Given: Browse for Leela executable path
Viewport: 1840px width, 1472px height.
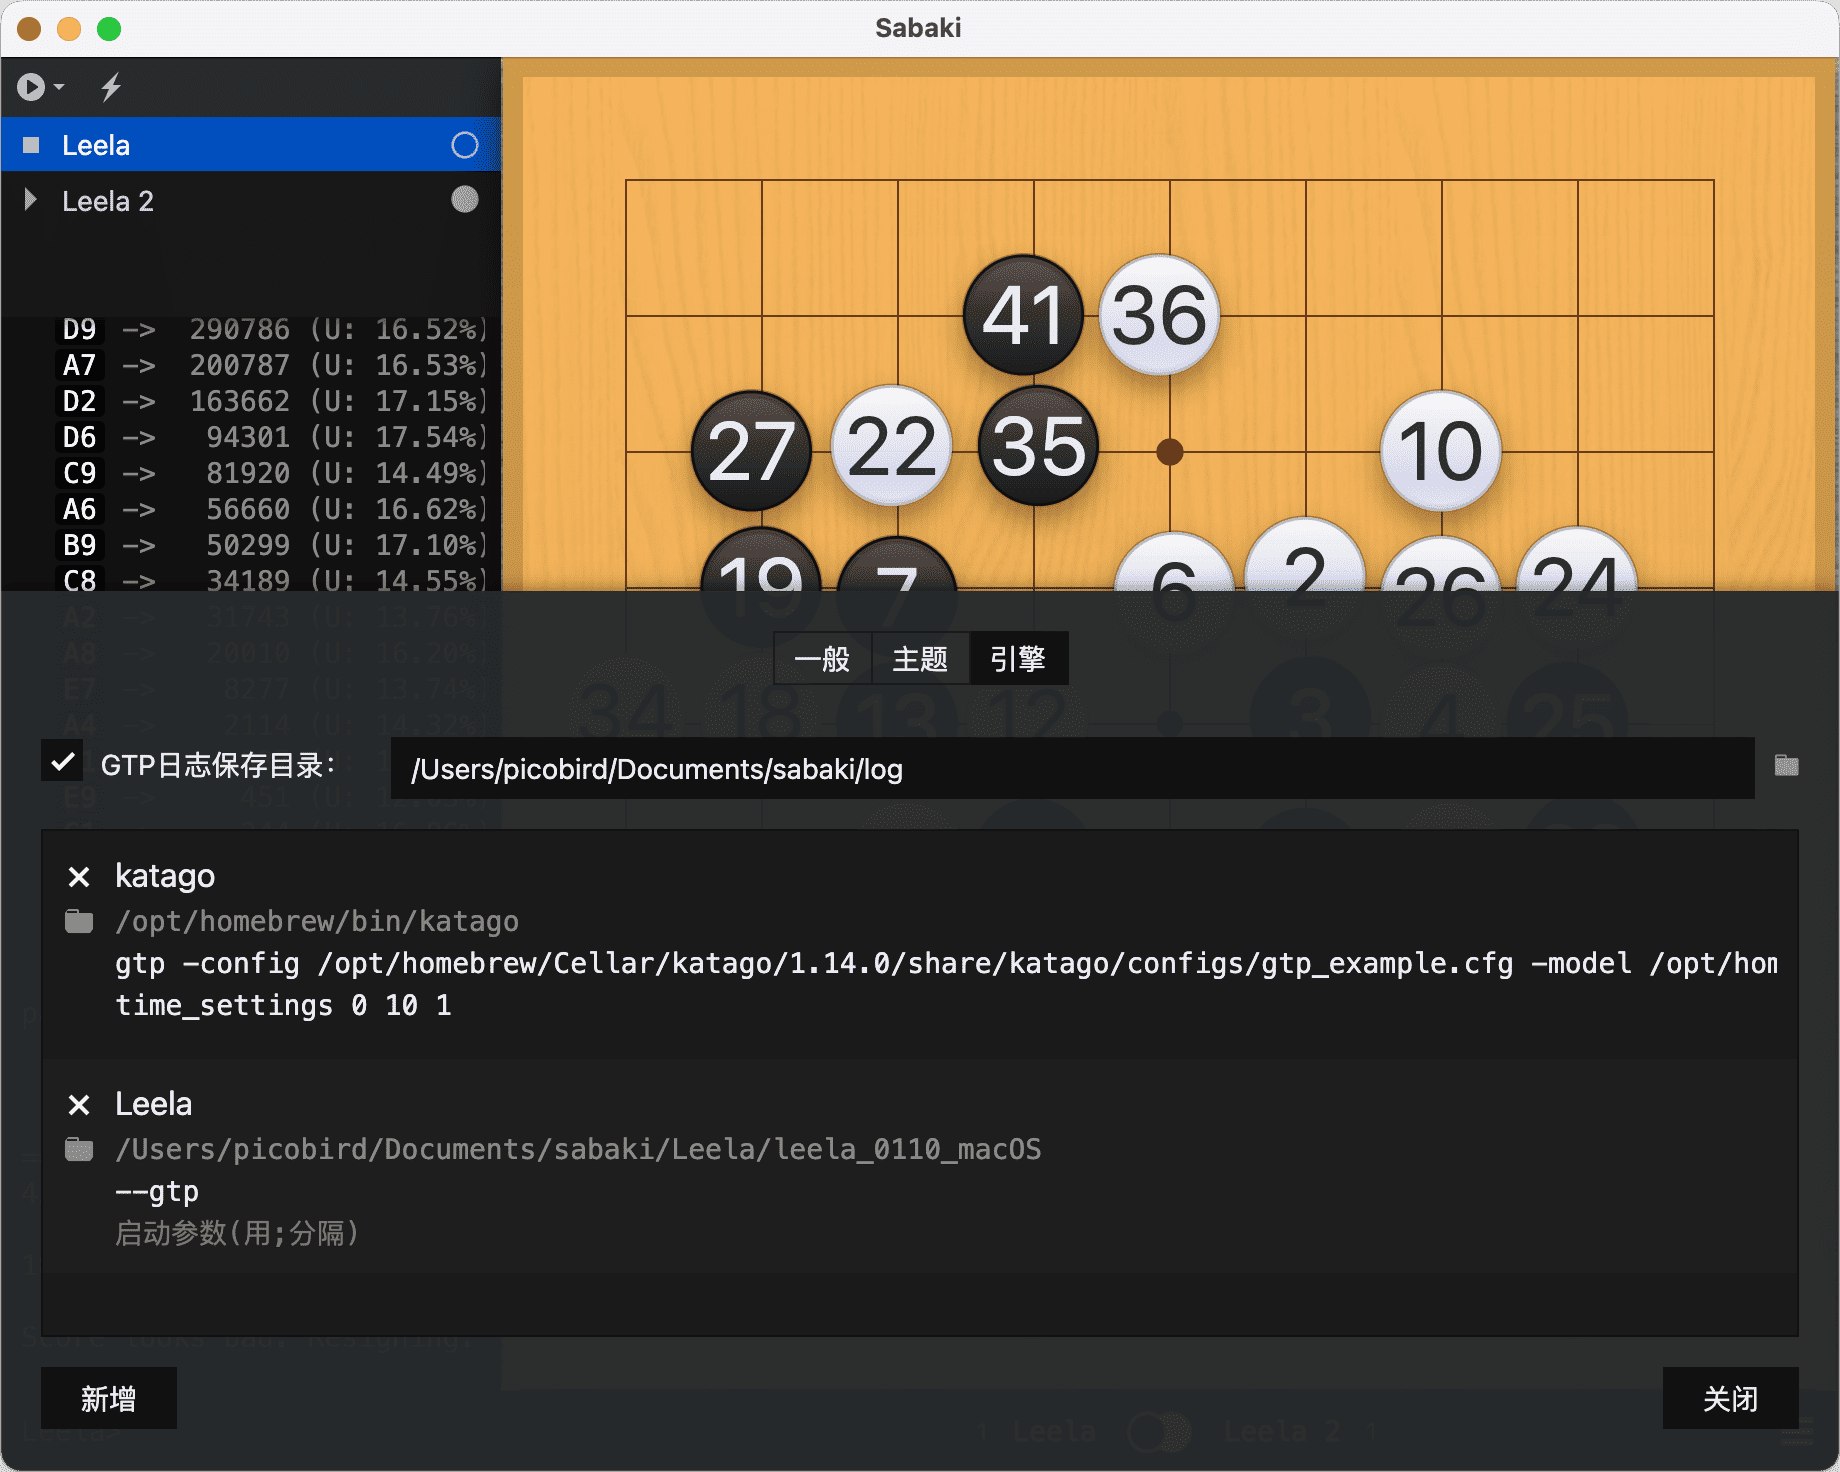Looking at the screenshot, I should (79, 1150).
